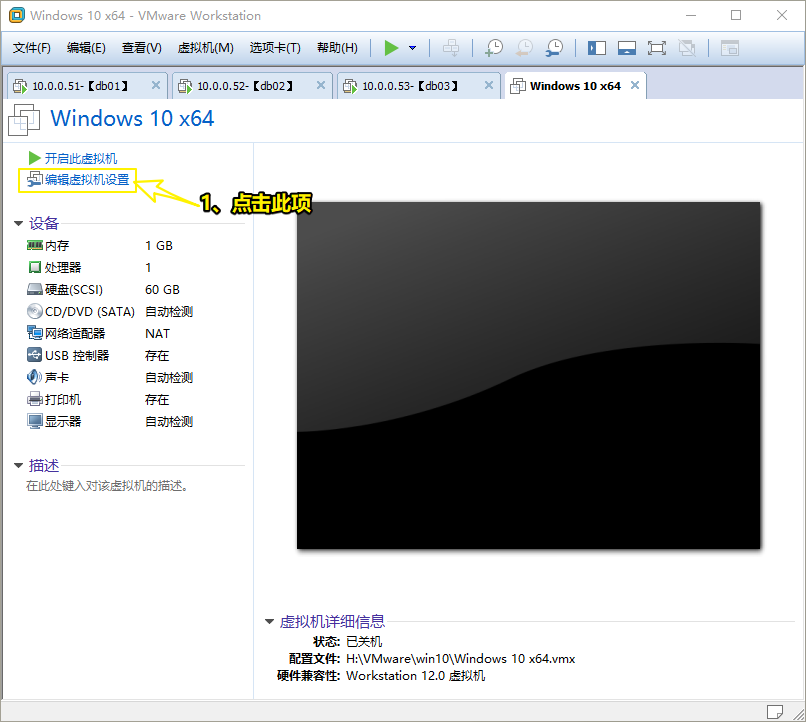Click the console view icon in toolbar

729,48
